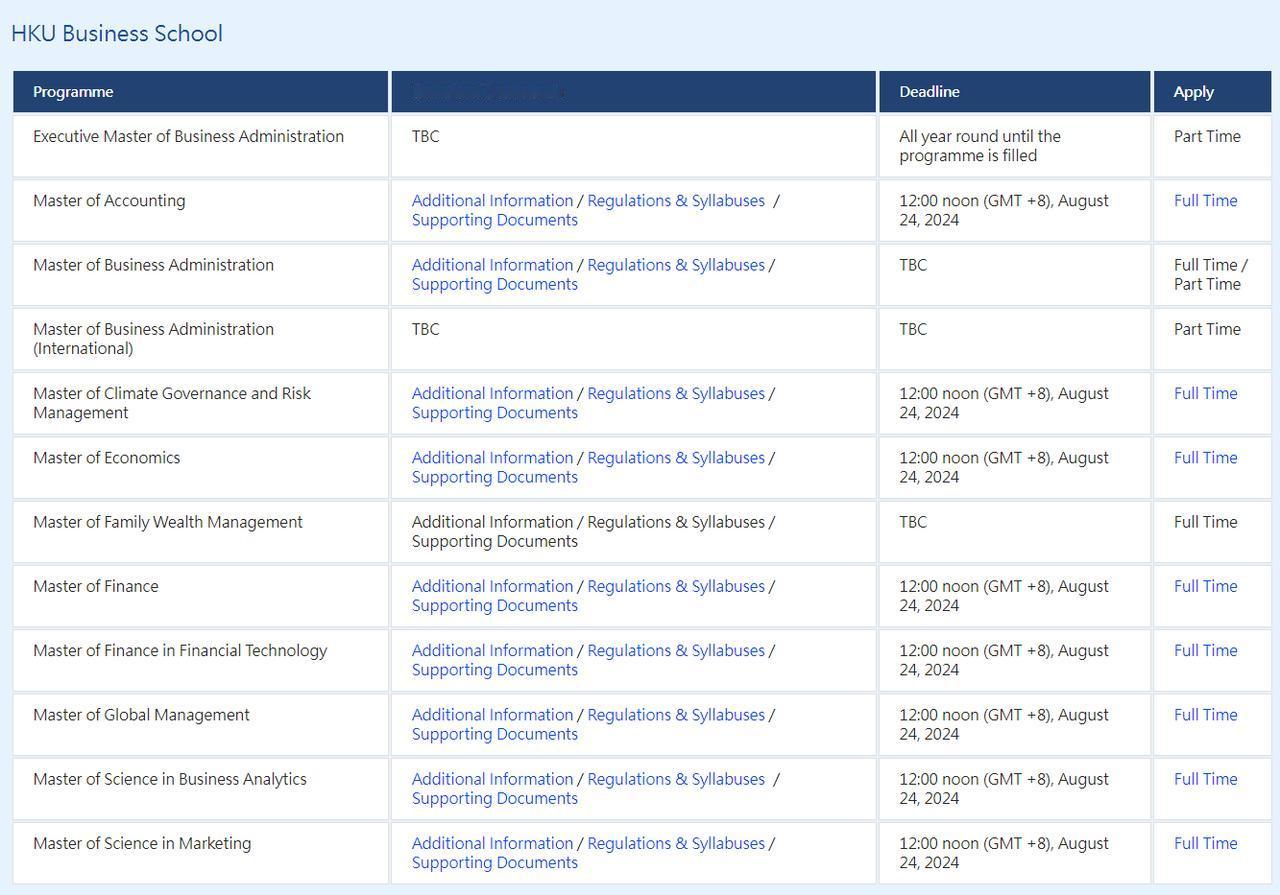The image size is (1280, 895).
Task: Click Part Time in MBA (International) row
Action: pyautogui.click(x=1207, y=330)
